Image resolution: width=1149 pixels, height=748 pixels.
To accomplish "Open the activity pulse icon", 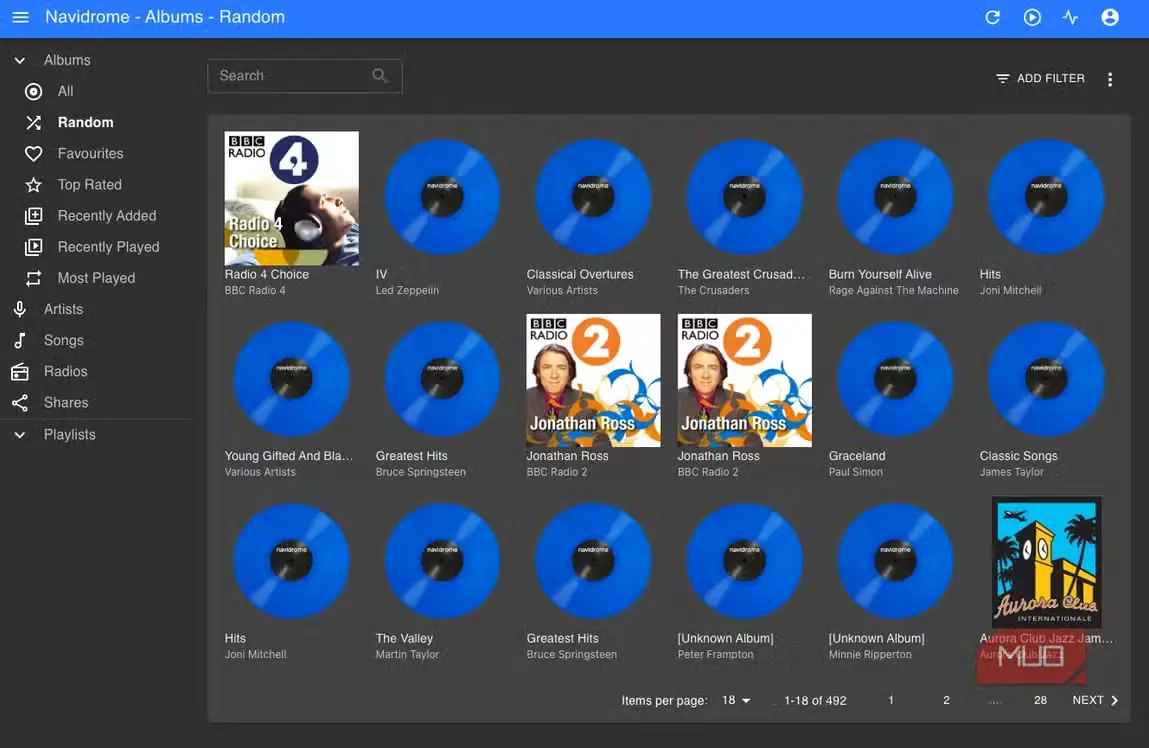I will click(x=1071, y=17).
